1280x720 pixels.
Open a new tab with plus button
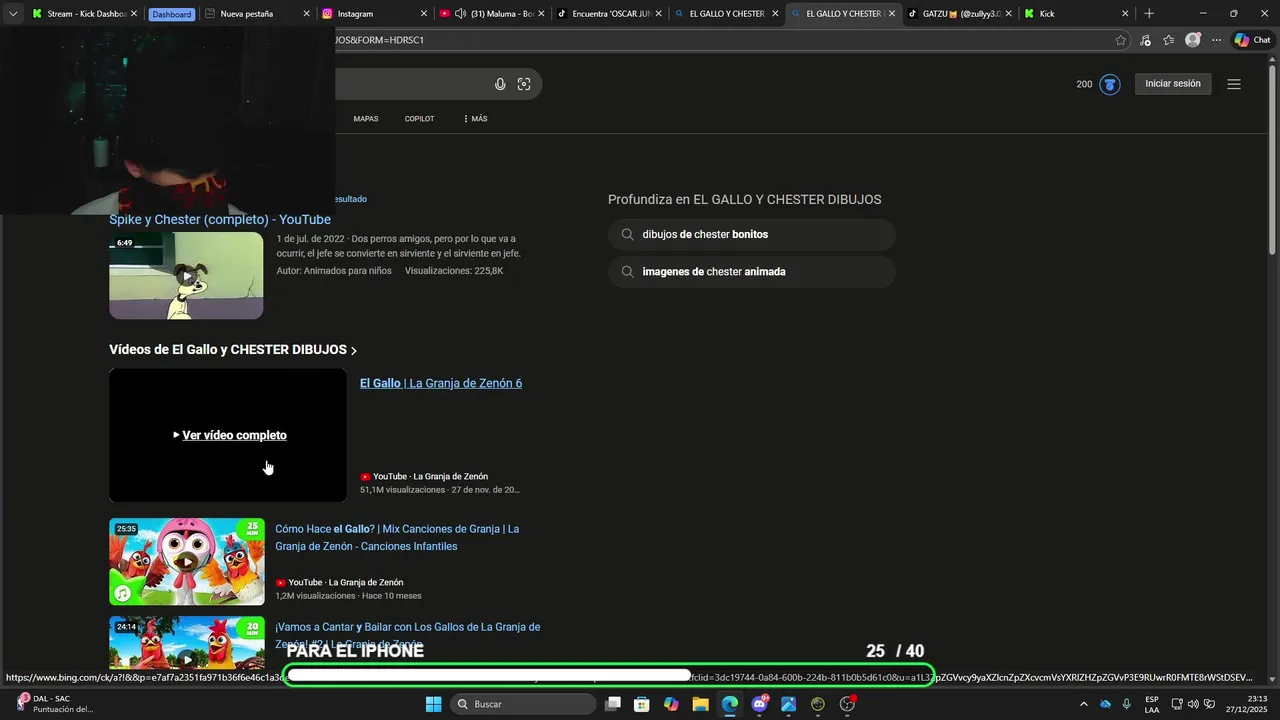point(1149,14)
